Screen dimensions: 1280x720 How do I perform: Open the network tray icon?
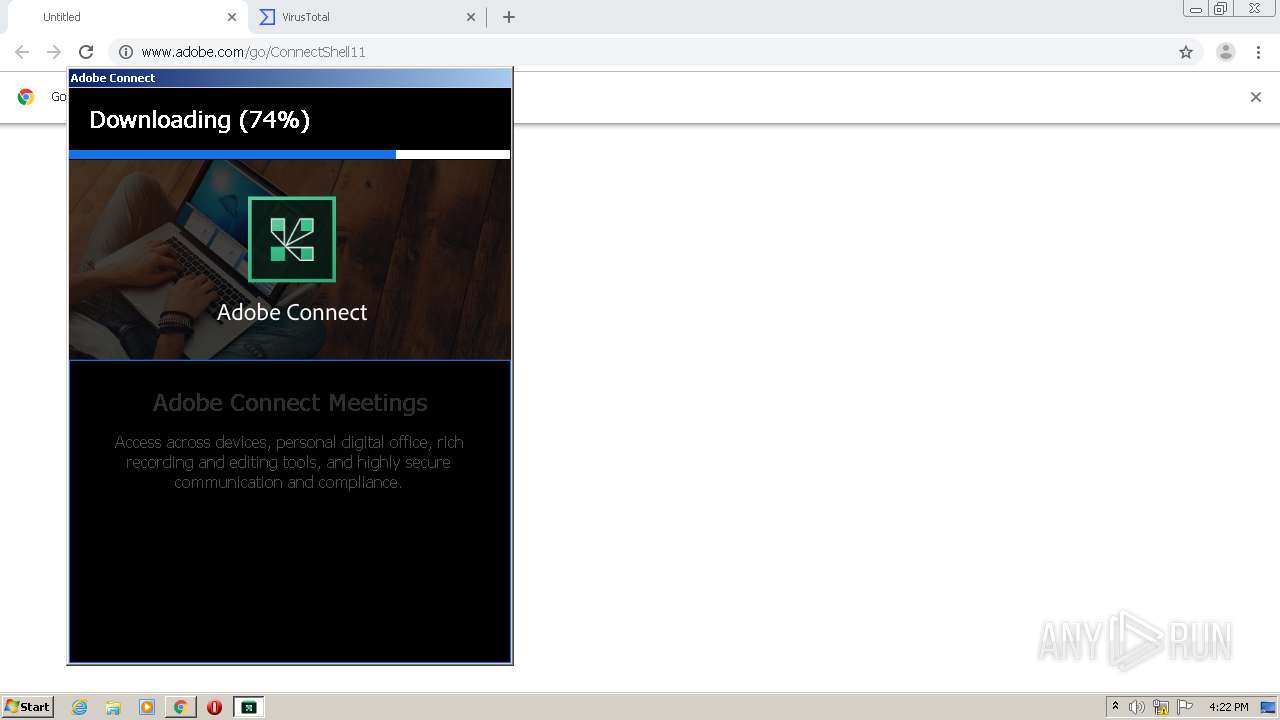coord(1161,707)
